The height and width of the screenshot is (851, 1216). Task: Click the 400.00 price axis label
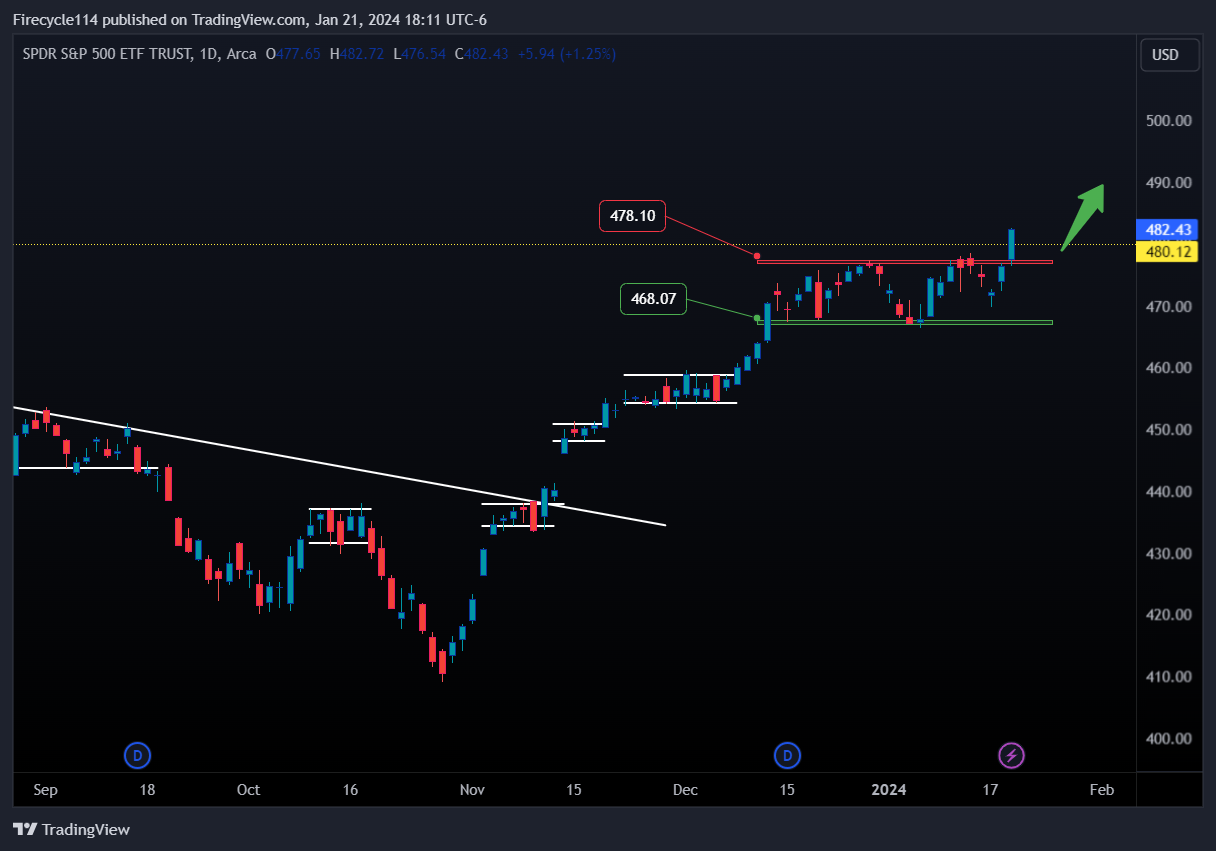(x=1169, y=738)
